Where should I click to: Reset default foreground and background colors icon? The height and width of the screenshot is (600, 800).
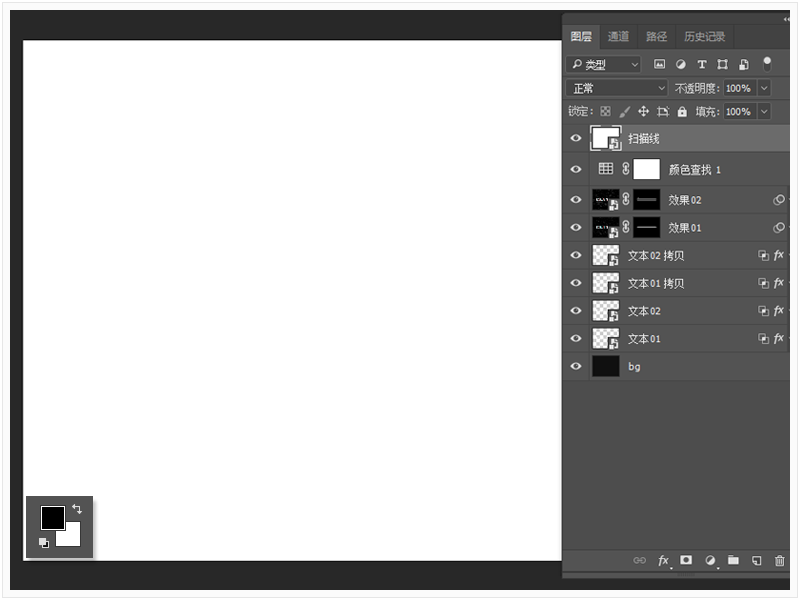point(44,542)
